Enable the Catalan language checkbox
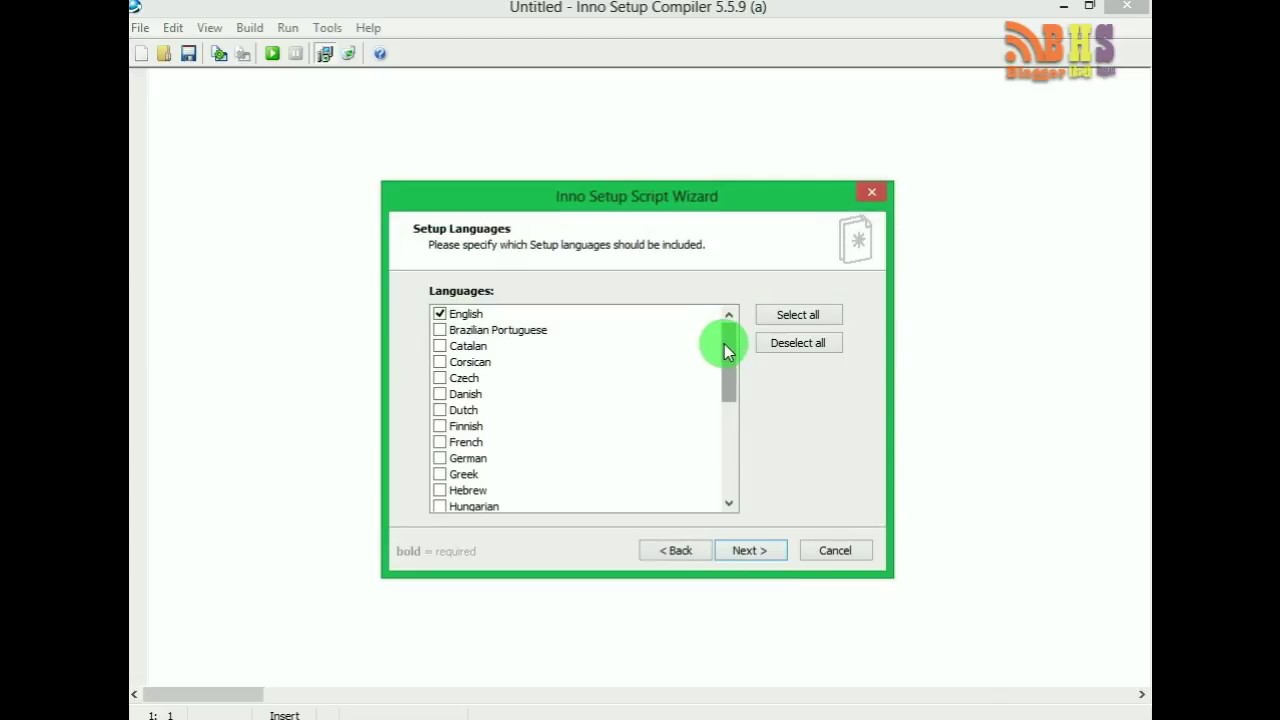Image resolution: width=1280 pixels, height=720 pixels. click(440, 346)
